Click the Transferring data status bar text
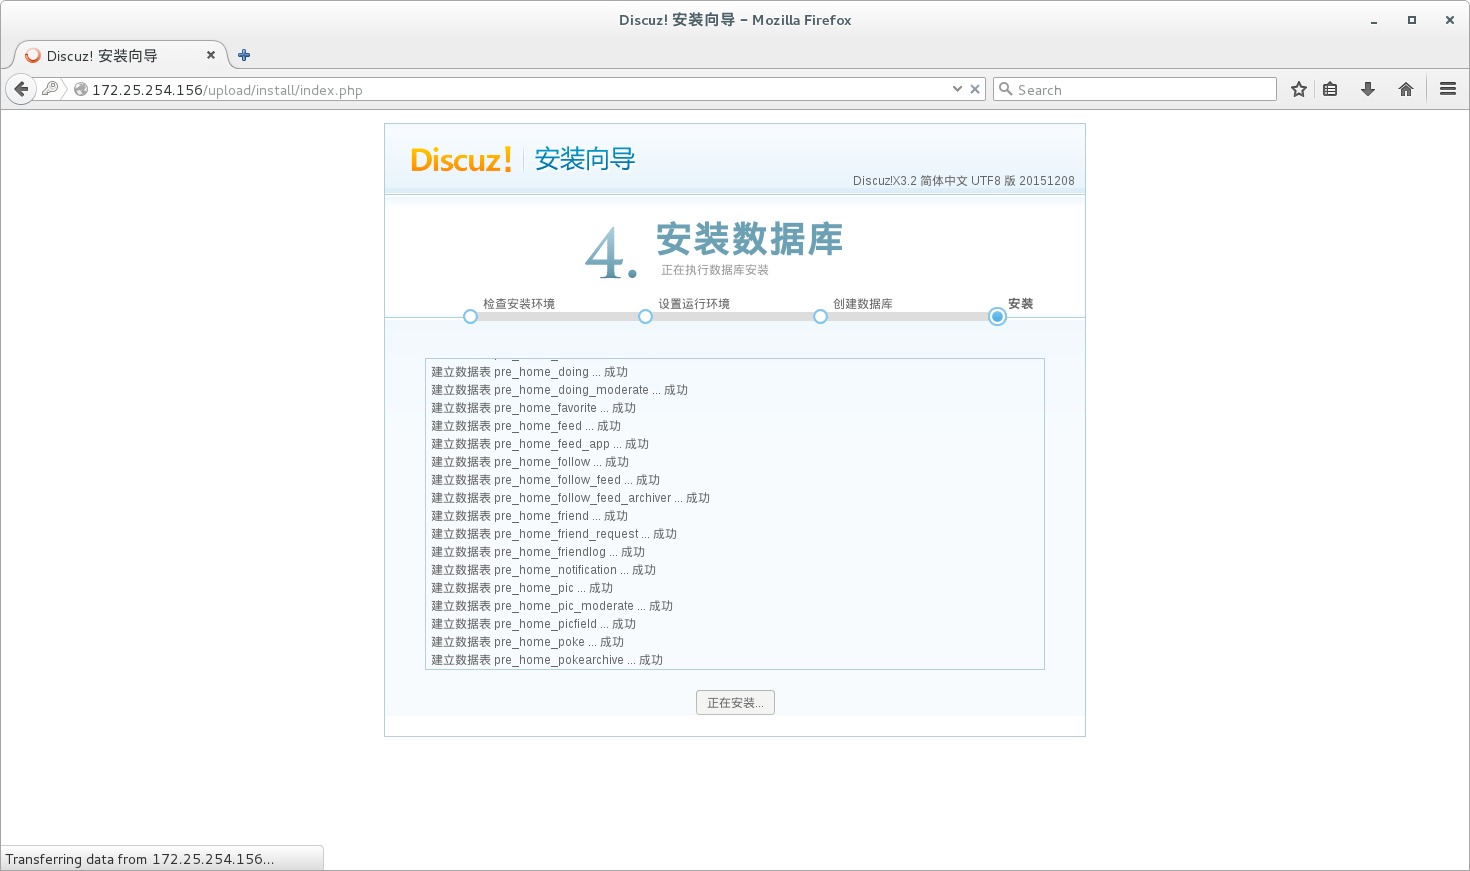Viewport: 1470px width, 871px height. point(140,859)
